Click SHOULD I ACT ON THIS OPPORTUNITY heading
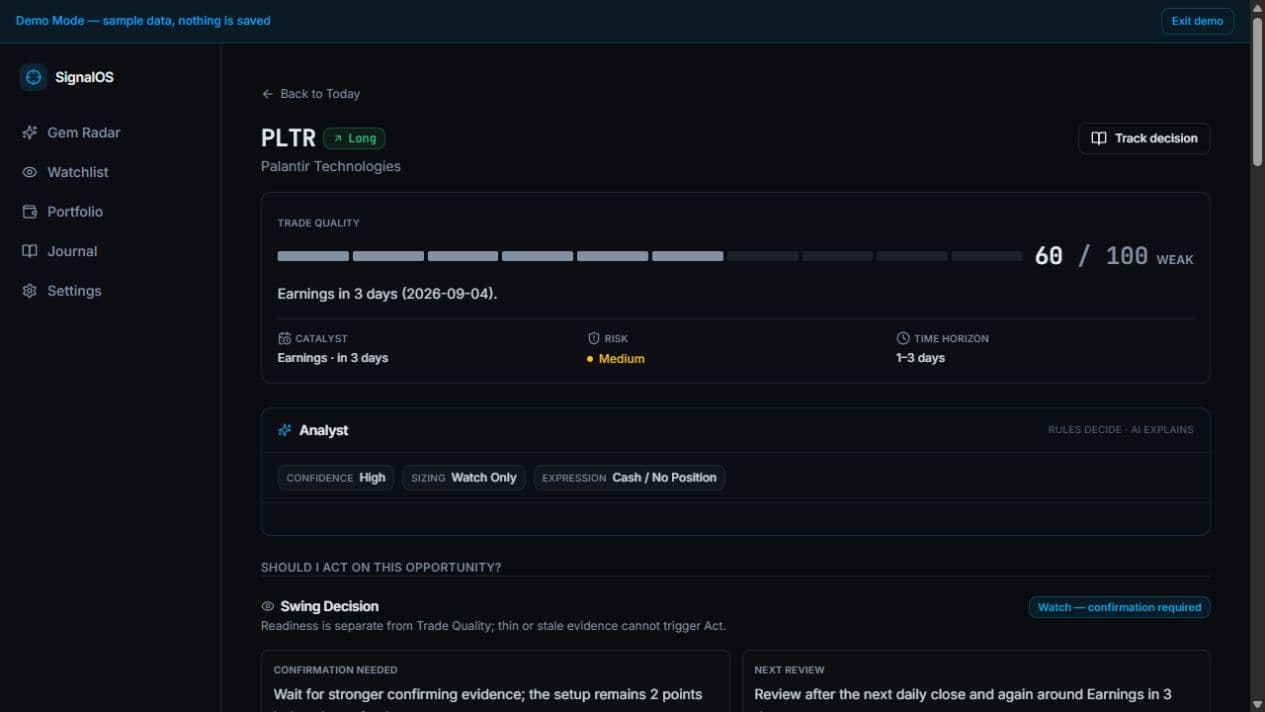This screenshot has height=712, width=1265. 381,567
